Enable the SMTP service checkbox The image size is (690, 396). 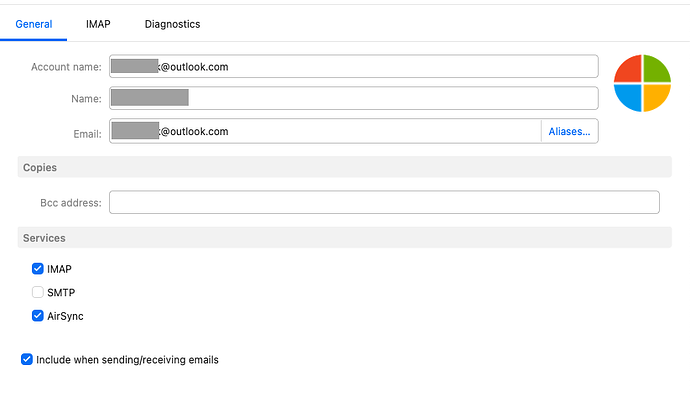tap(38, 292)
